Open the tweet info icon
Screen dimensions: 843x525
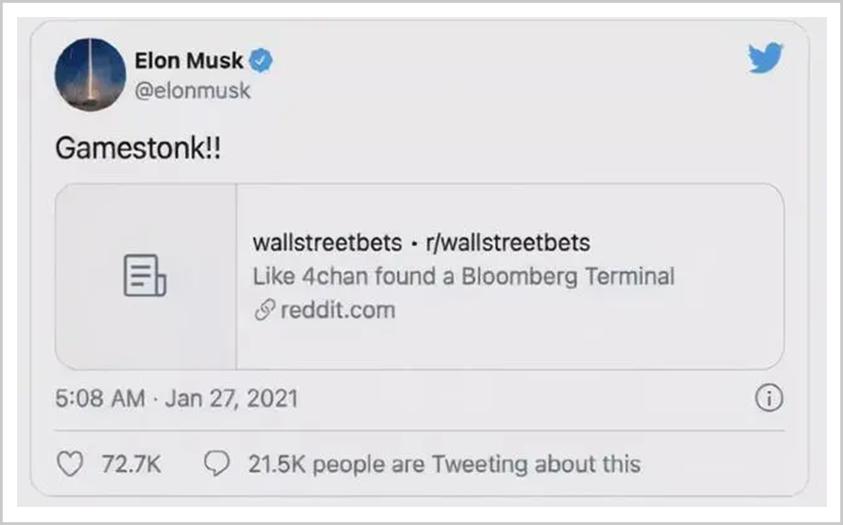point(768,399)
